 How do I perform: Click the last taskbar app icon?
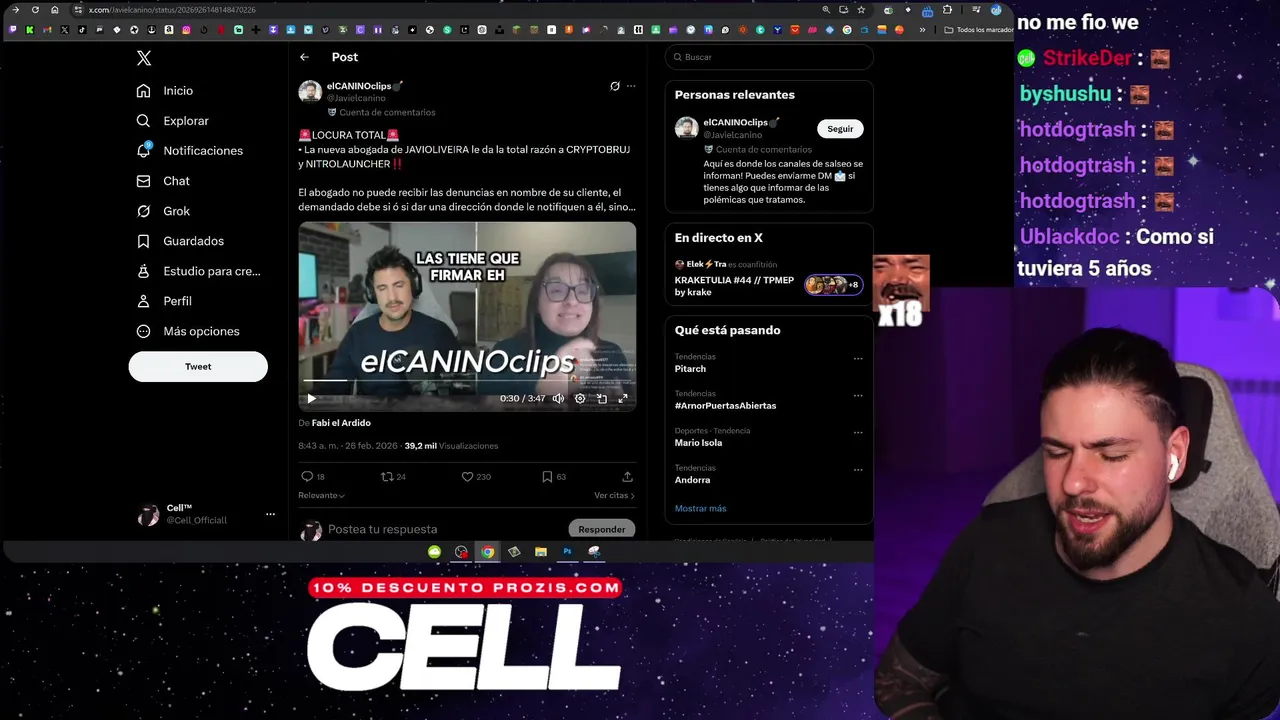pos(594,552)
